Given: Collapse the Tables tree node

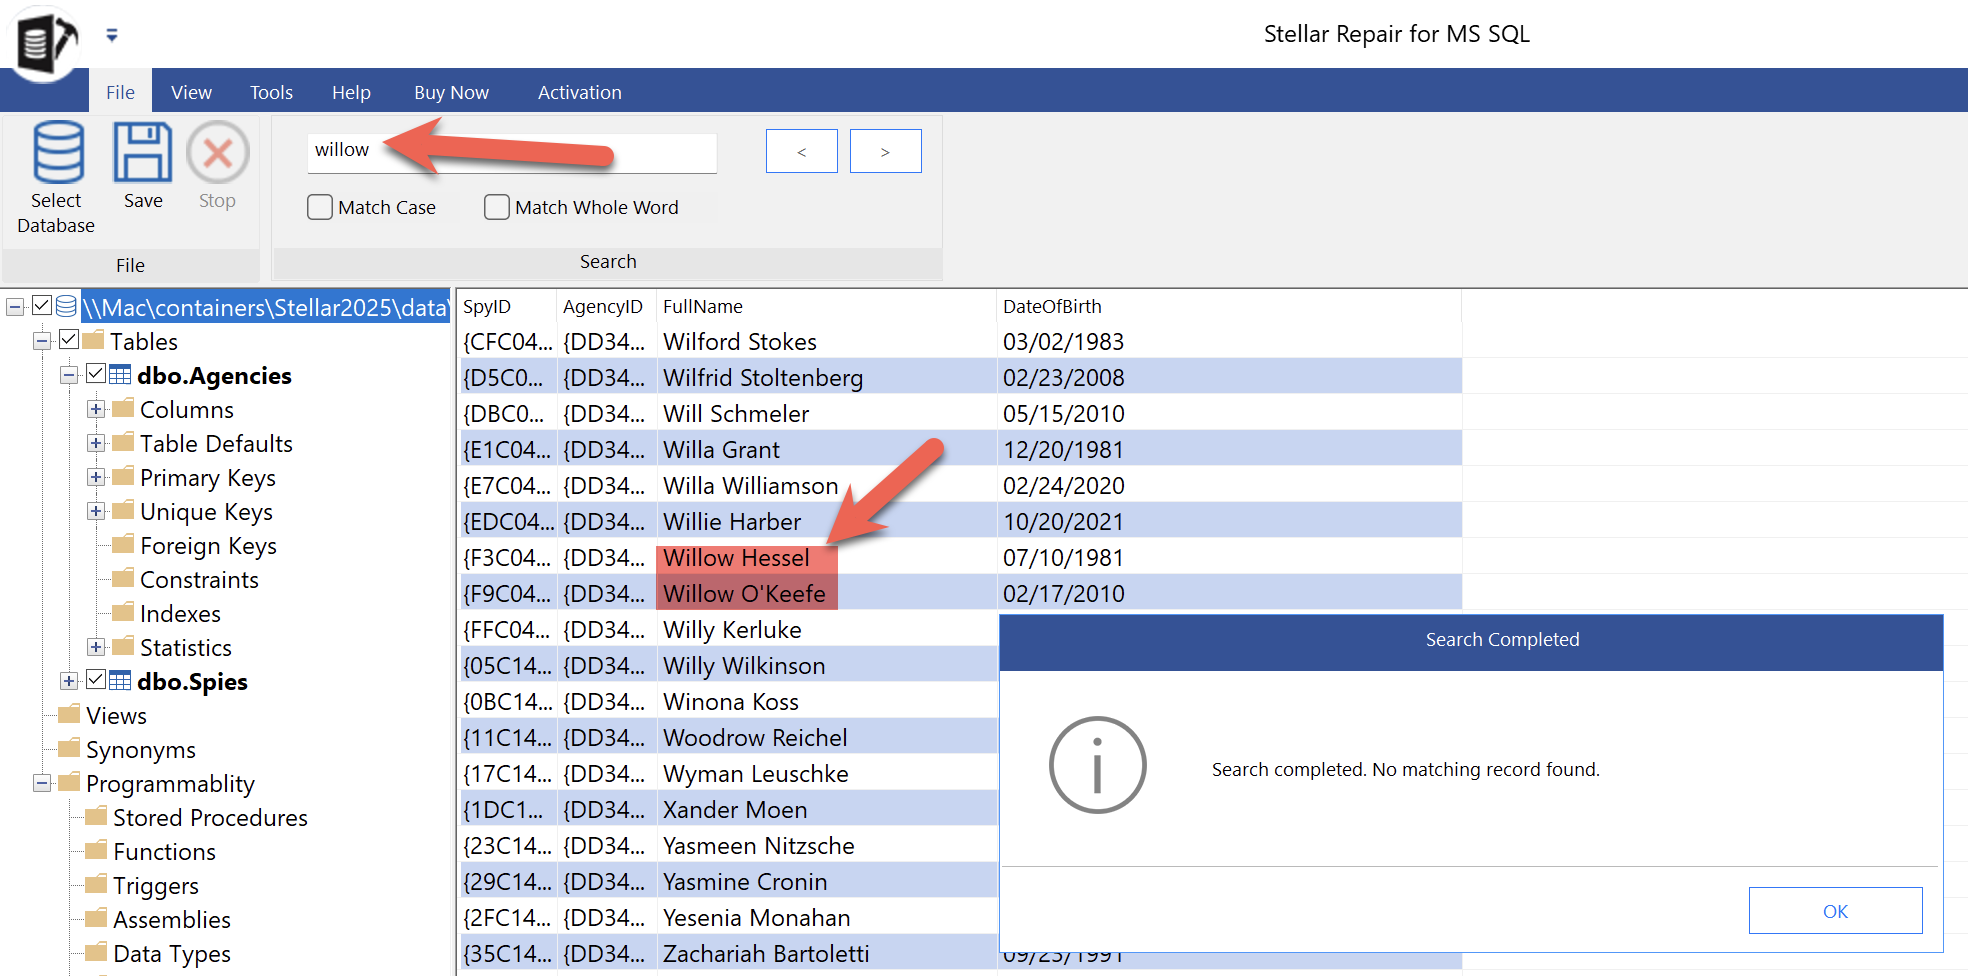Looking at the screenshot, I should [x=42, y=341].
